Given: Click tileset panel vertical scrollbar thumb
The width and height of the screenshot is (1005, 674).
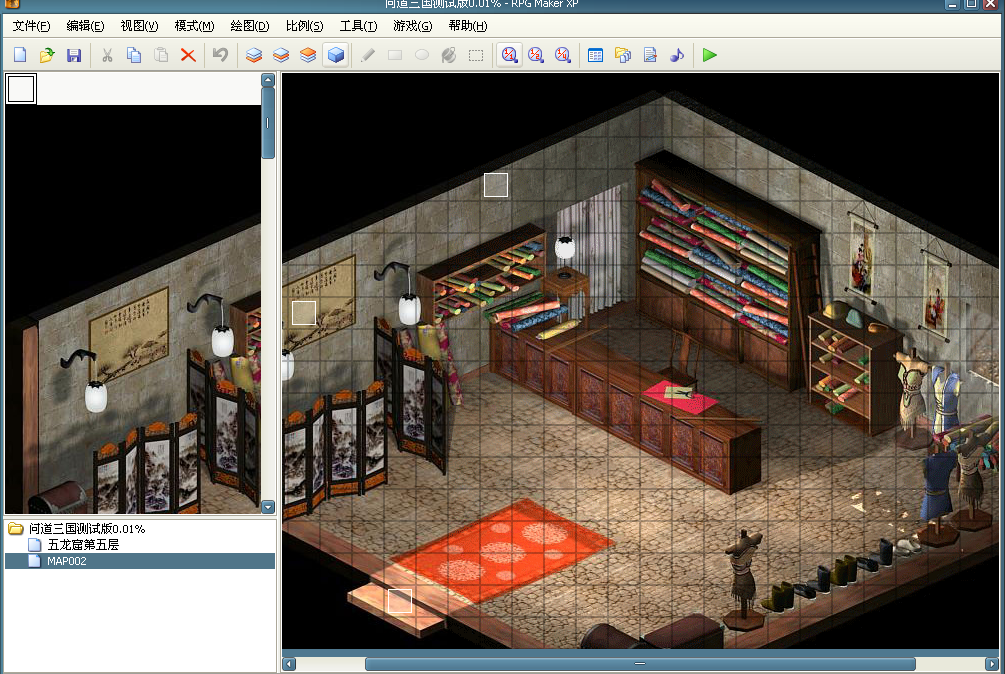Looking at the screenshot, I should [x=268, y=123].
